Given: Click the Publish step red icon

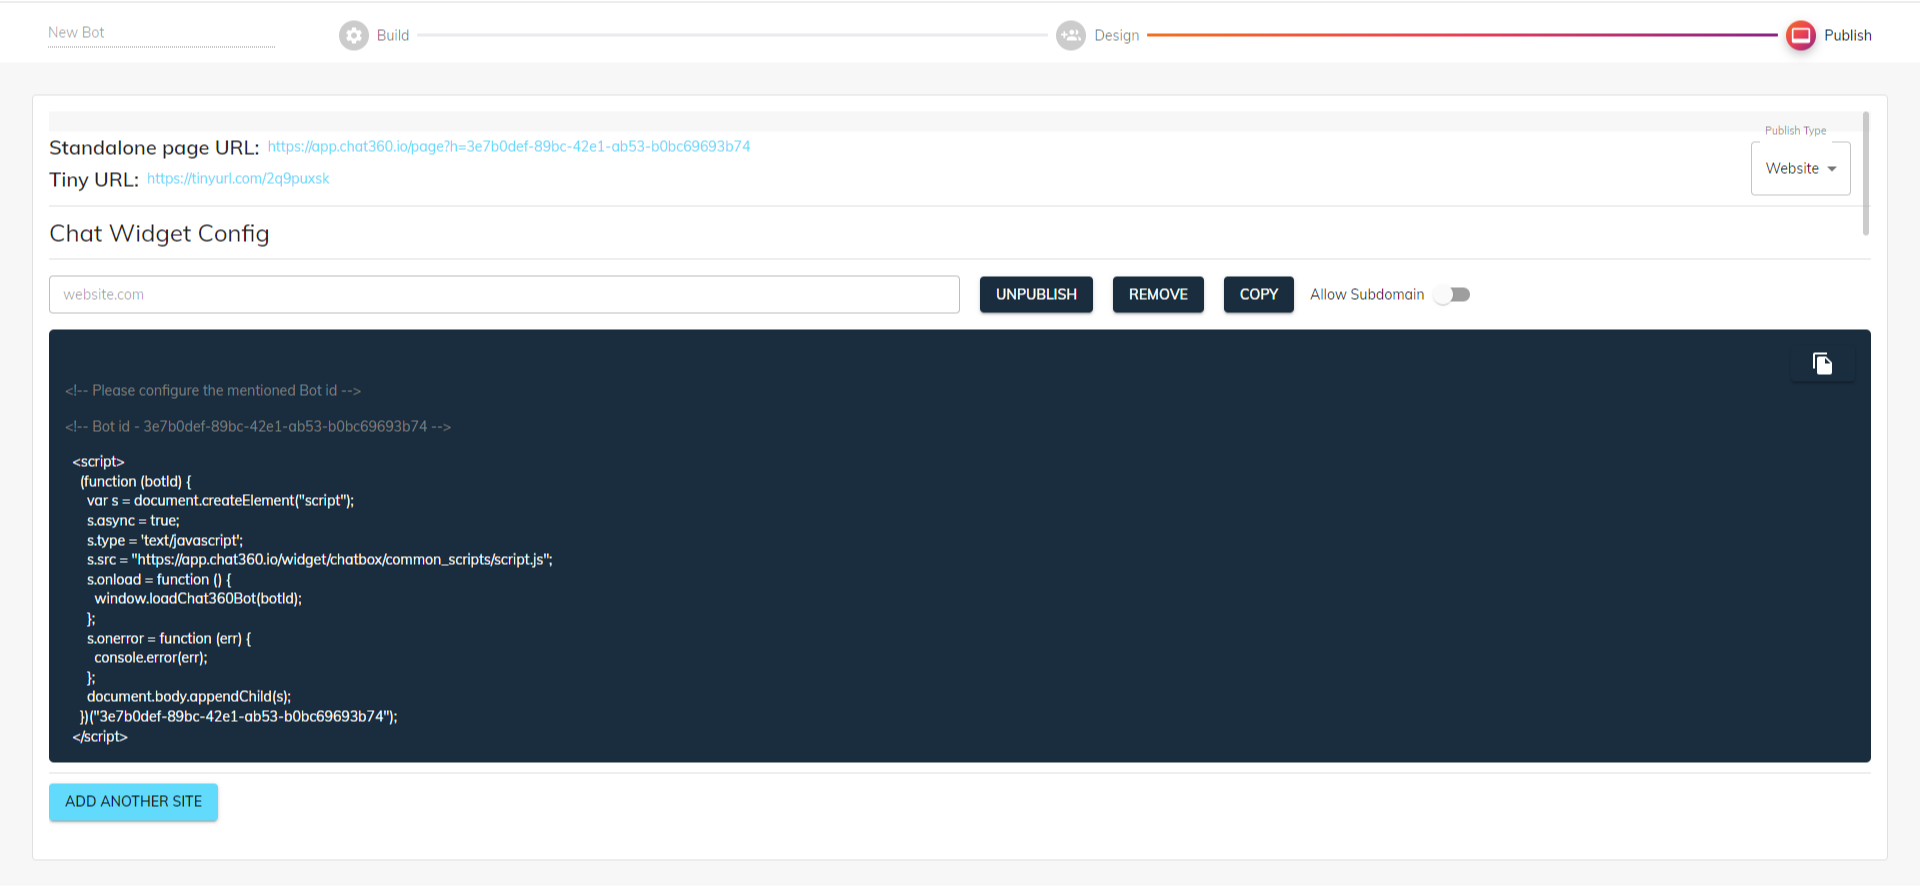Looking at the screenshot, I should point(1801,35).
